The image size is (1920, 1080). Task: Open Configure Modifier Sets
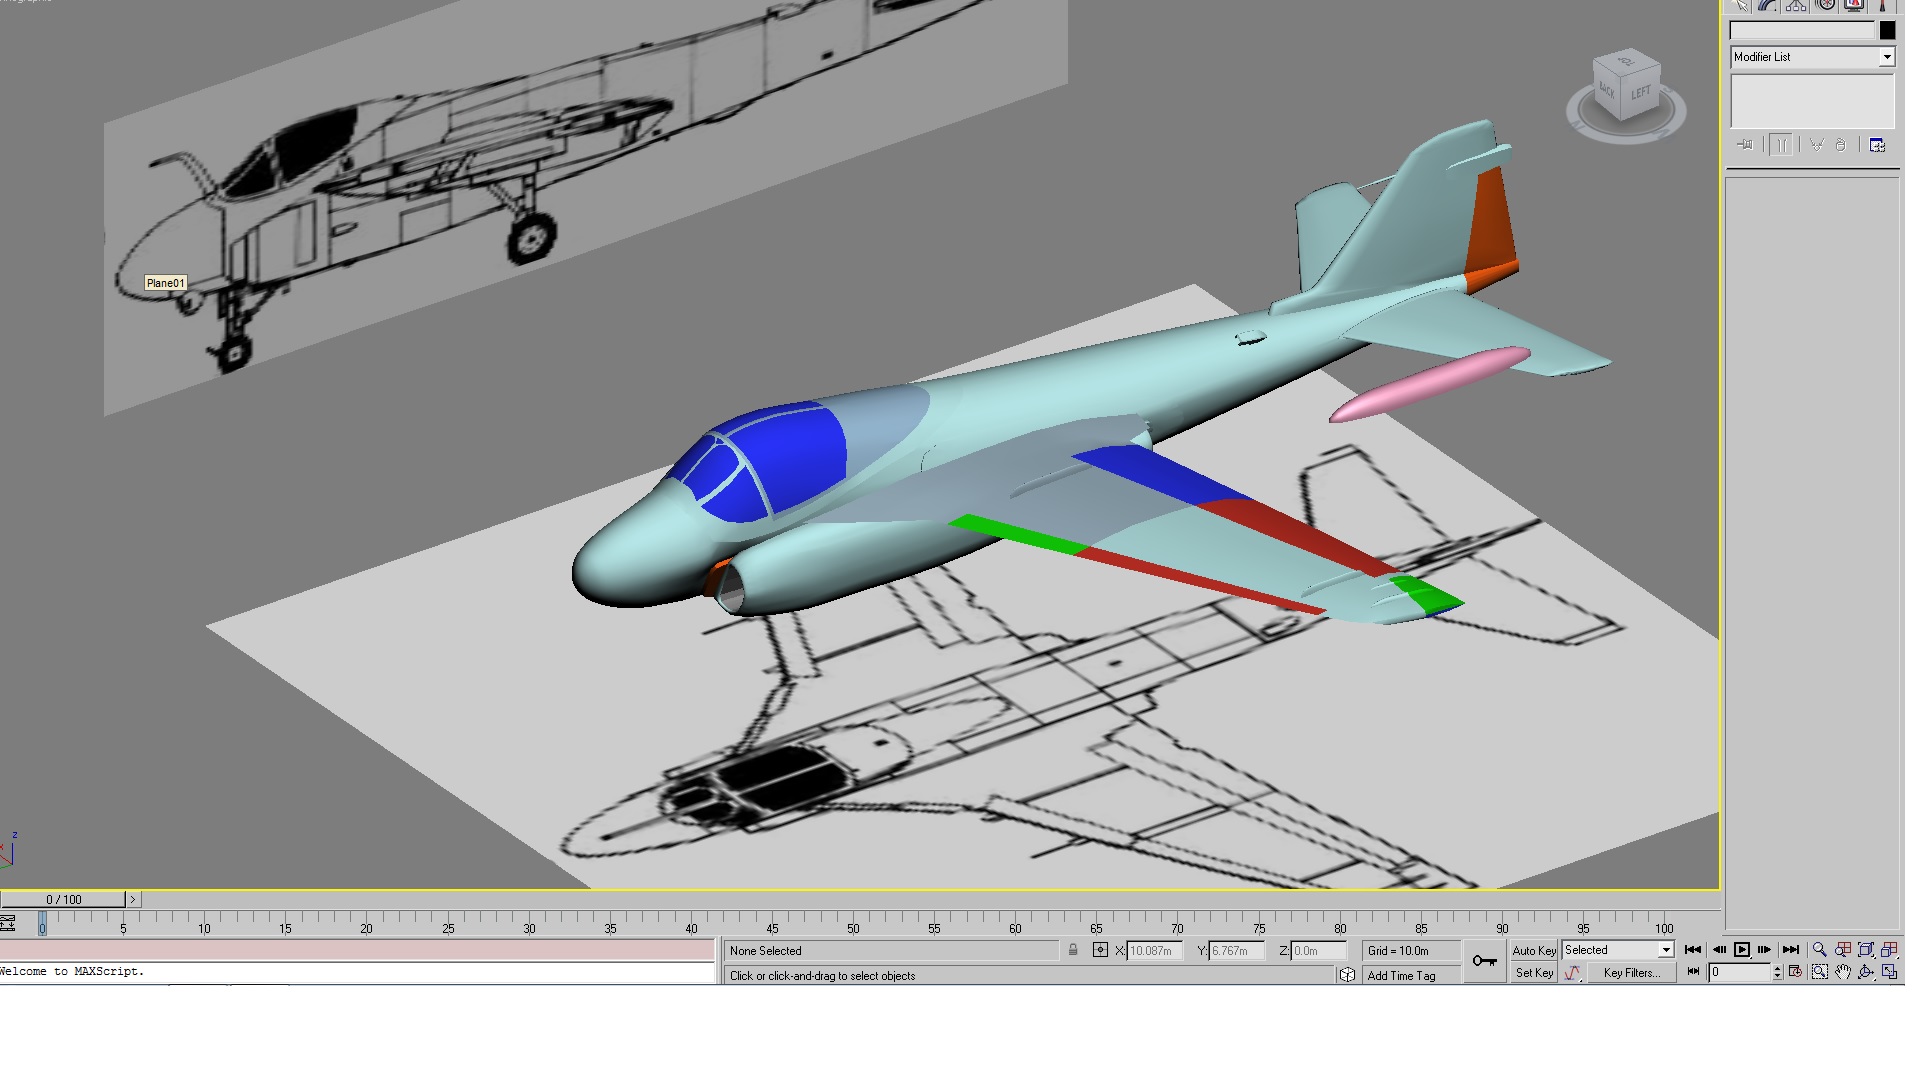(1877, 145)
